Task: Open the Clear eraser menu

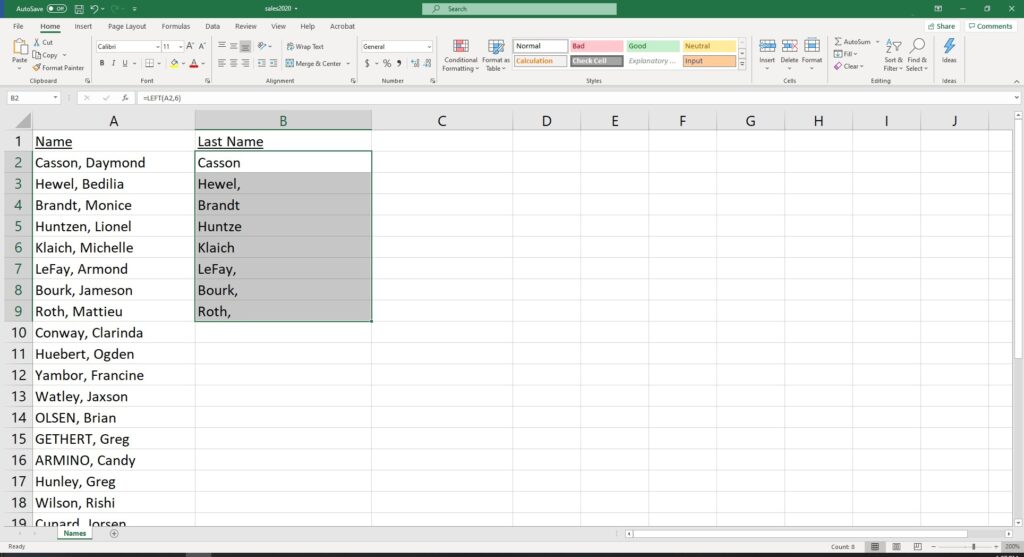Action: [848, 67]
